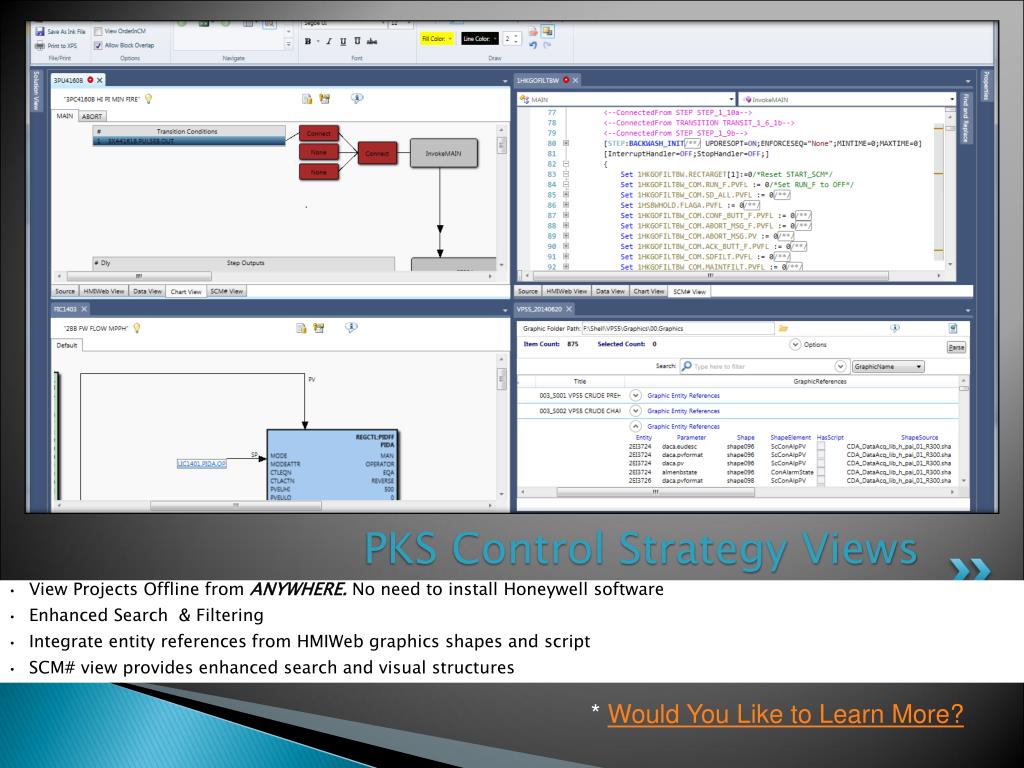Screen dimensions: 1024x768
Task: Switch to the ABORT tab in 3PU41608 panel
Action: (x=92, y=116)
